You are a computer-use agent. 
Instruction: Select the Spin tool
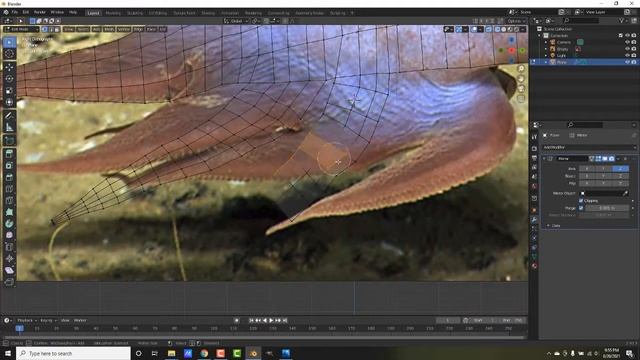click(x=9, y=224)
